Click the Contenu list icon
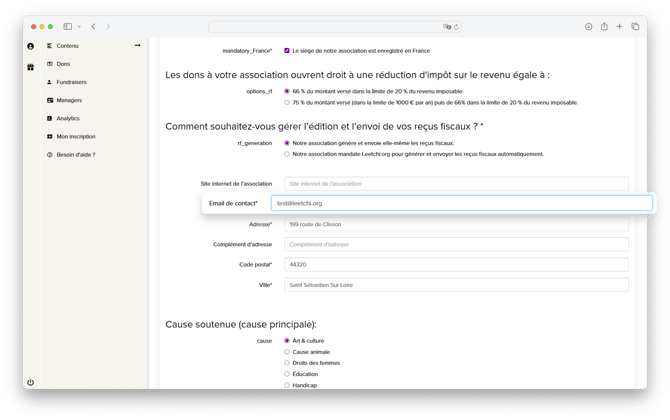This screenshot has height=420, width=670. pos(50,46)
